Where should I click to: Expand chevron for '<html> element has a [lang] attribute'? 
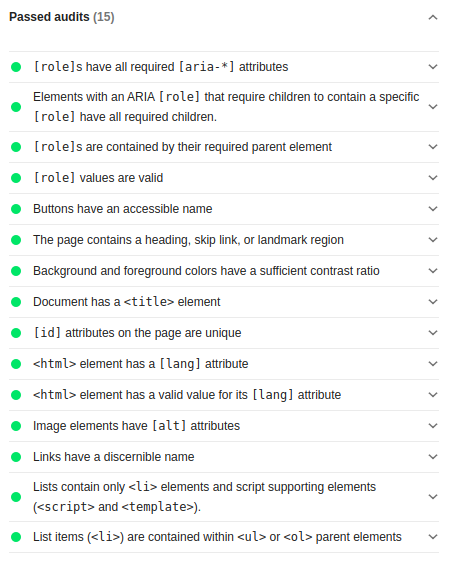(433, 364)
